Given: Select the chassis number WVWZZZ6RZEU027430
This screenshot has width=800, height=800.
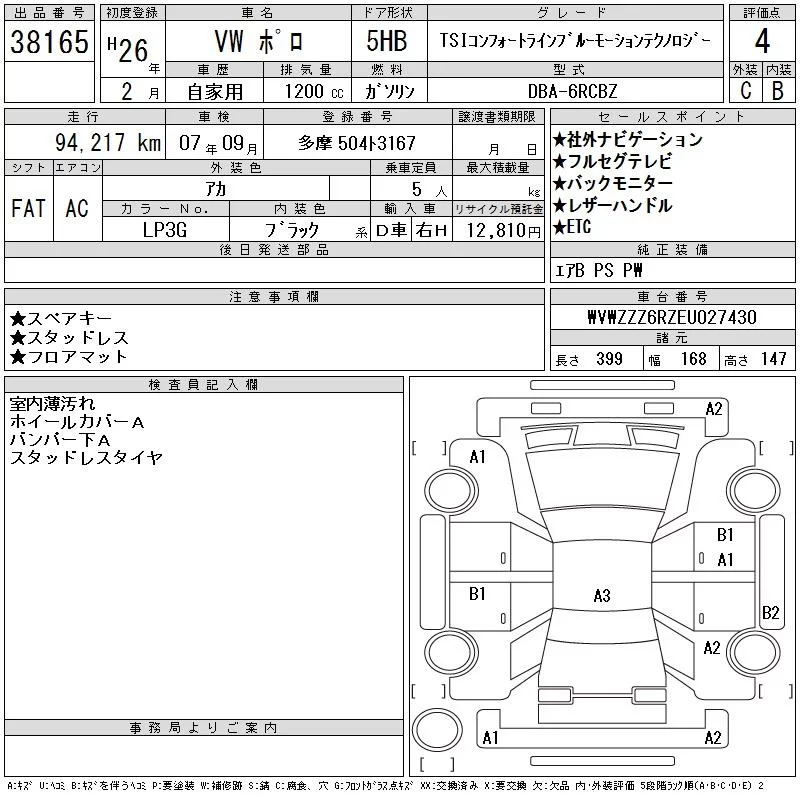Looking at the screenshot, I should point(672,317).
